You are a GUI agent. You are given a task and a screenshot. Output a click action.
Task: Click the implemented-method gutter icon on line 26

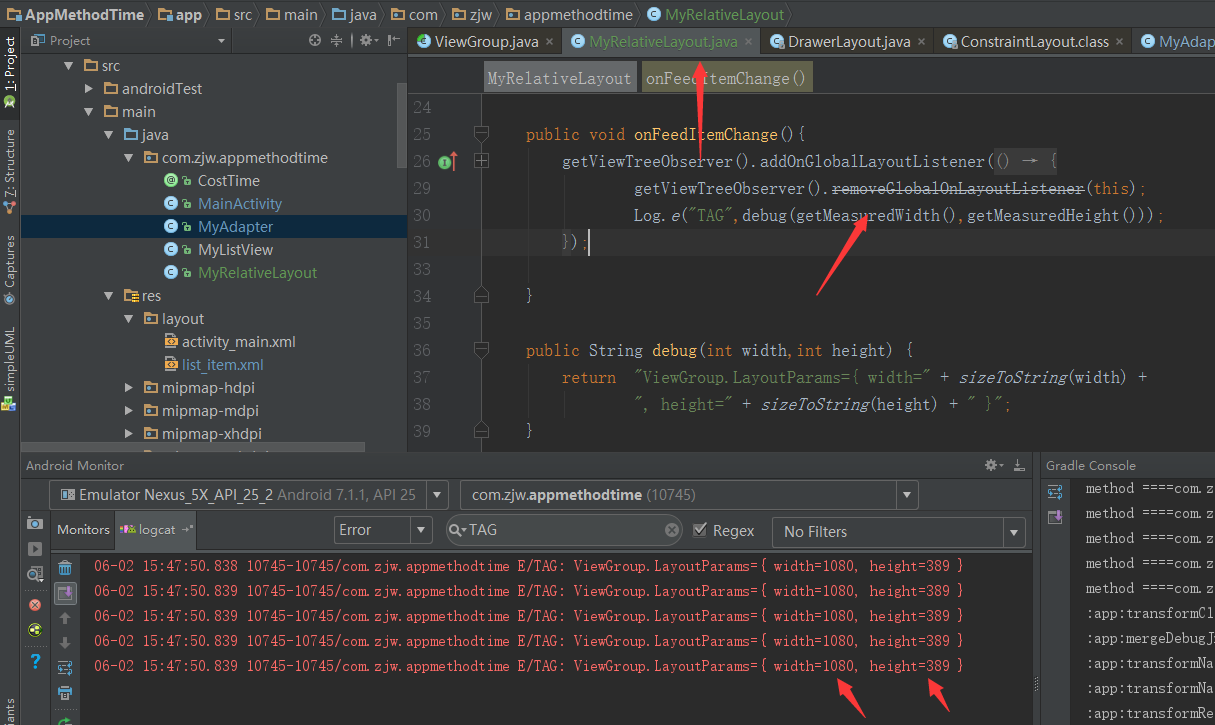point(448,160)
